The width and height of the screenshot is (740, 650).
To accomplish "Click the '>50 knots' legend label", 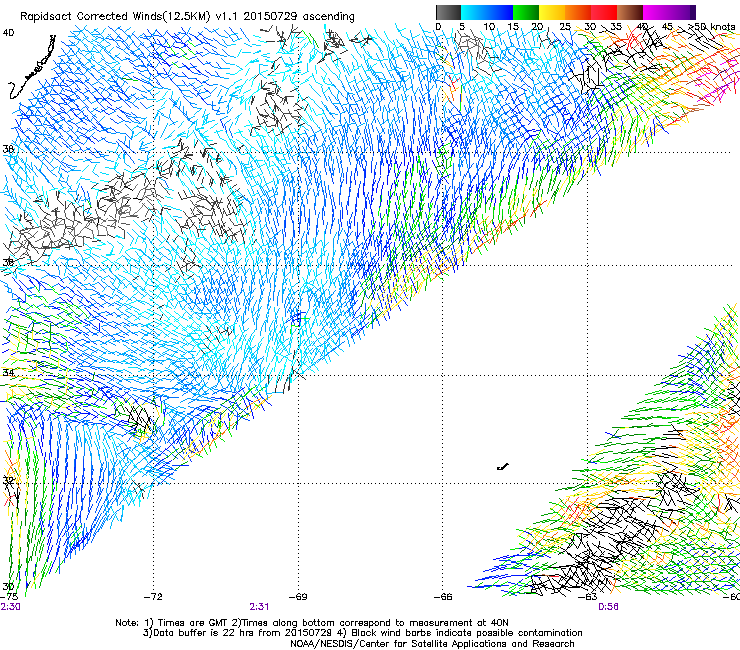I will [x=713, y=27].
